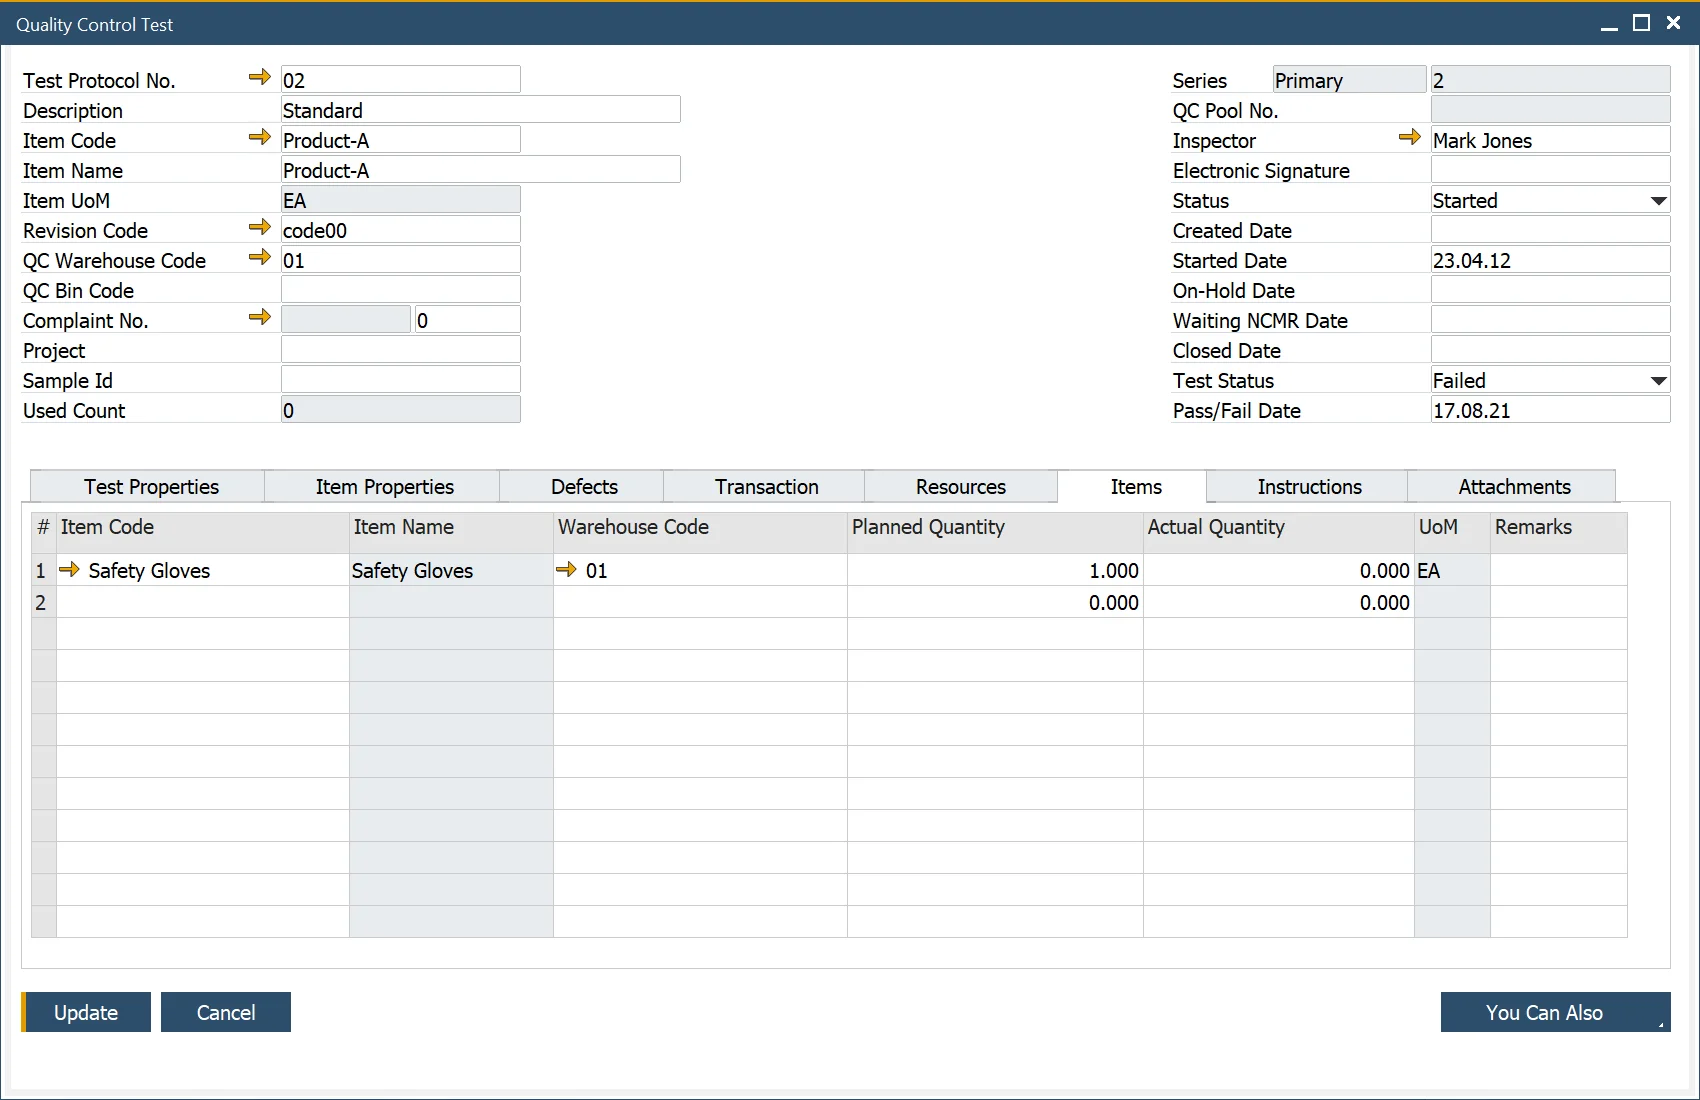Click the Safety Gloves row link arrow
This screenshot has width=1700, height=1100.
pos(70,570)
